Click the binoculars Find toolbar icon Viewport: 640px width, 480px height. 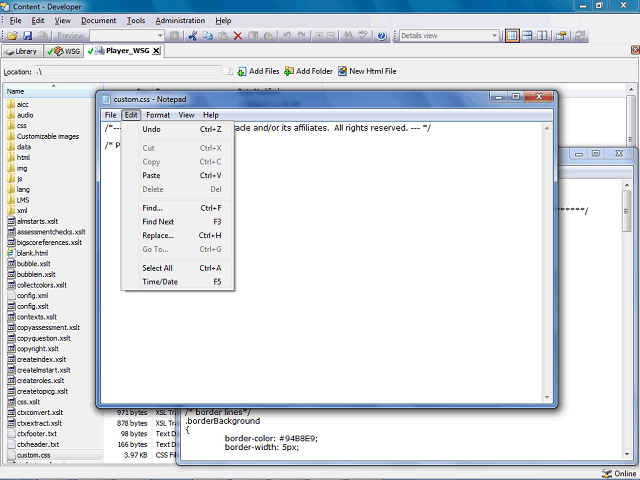click(x=348, y=36)
